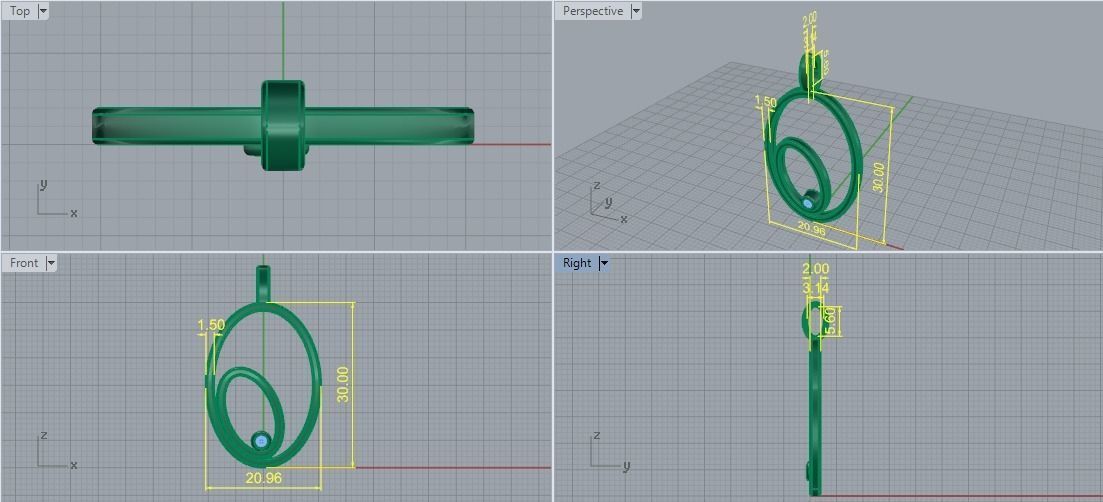Select the 1.50 dimension in Perspective view

coord(765,102)
